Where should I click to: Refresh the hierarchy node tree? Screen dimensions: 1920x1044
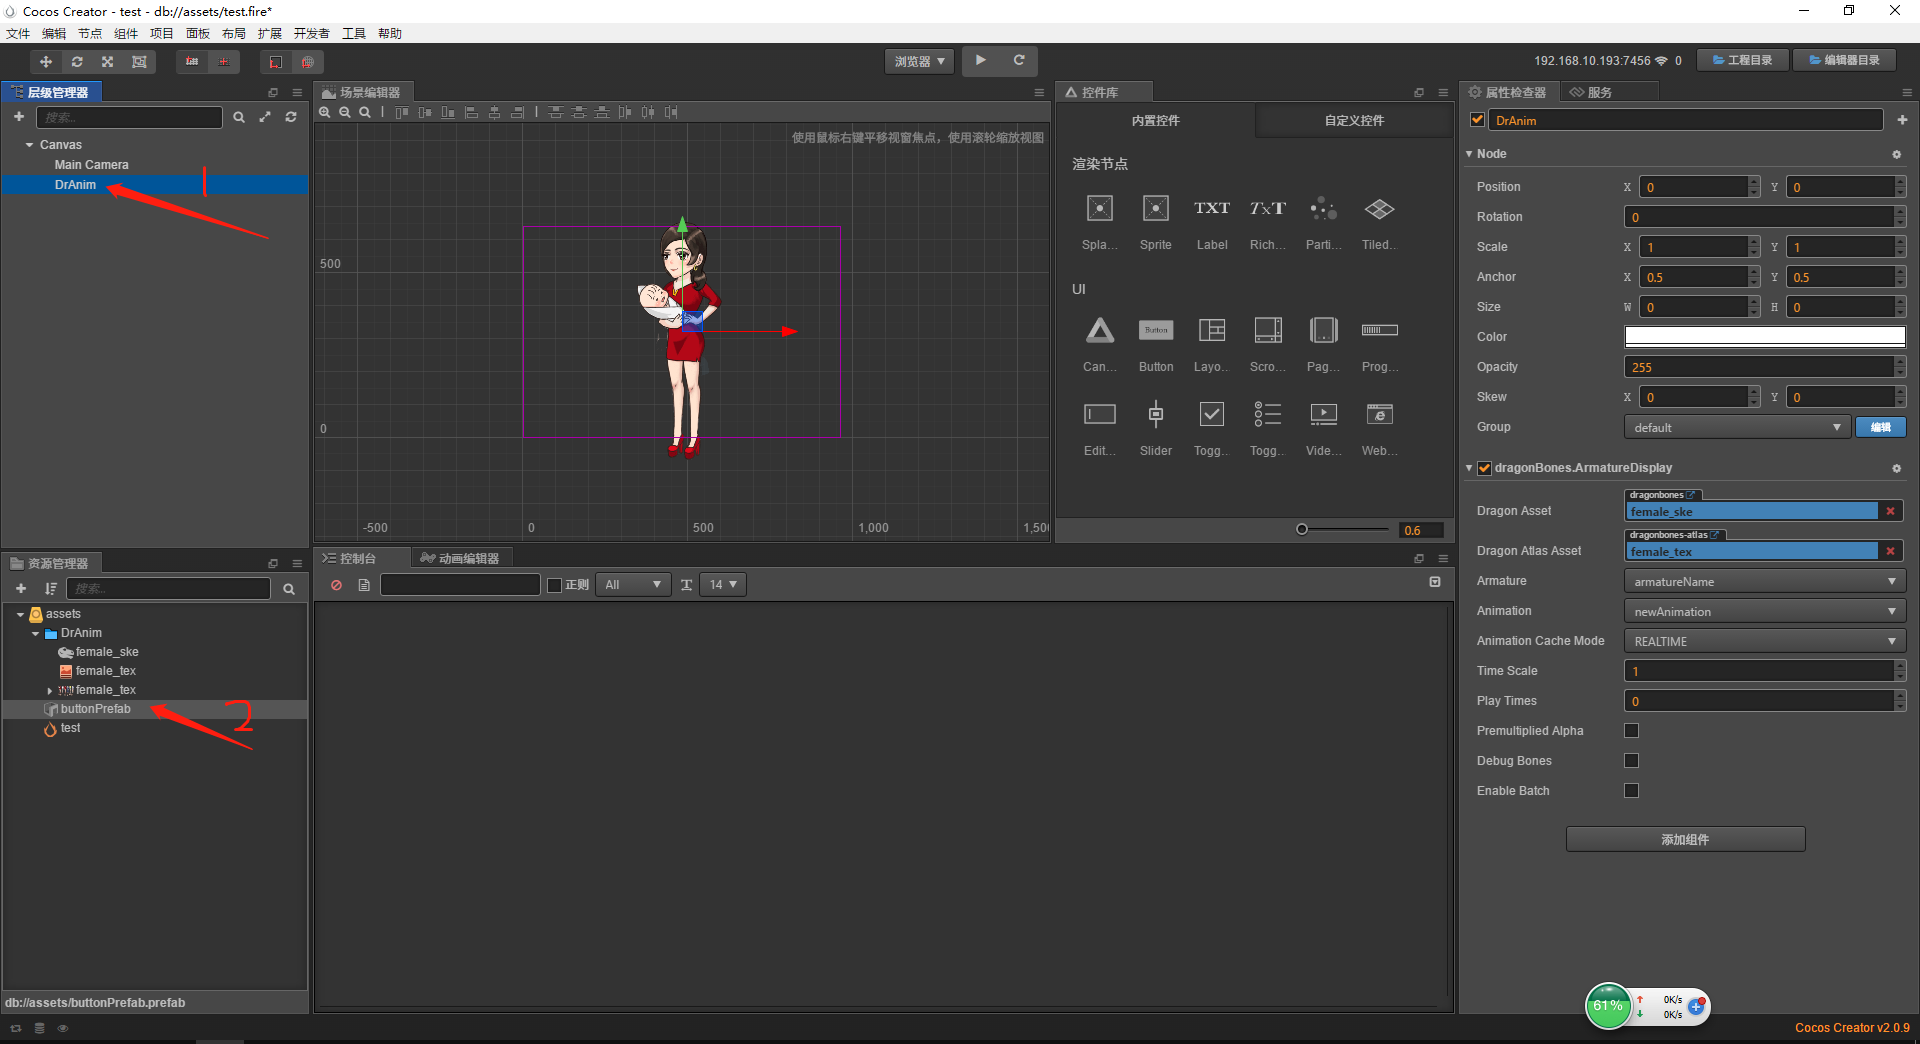[x=291, y=117]
